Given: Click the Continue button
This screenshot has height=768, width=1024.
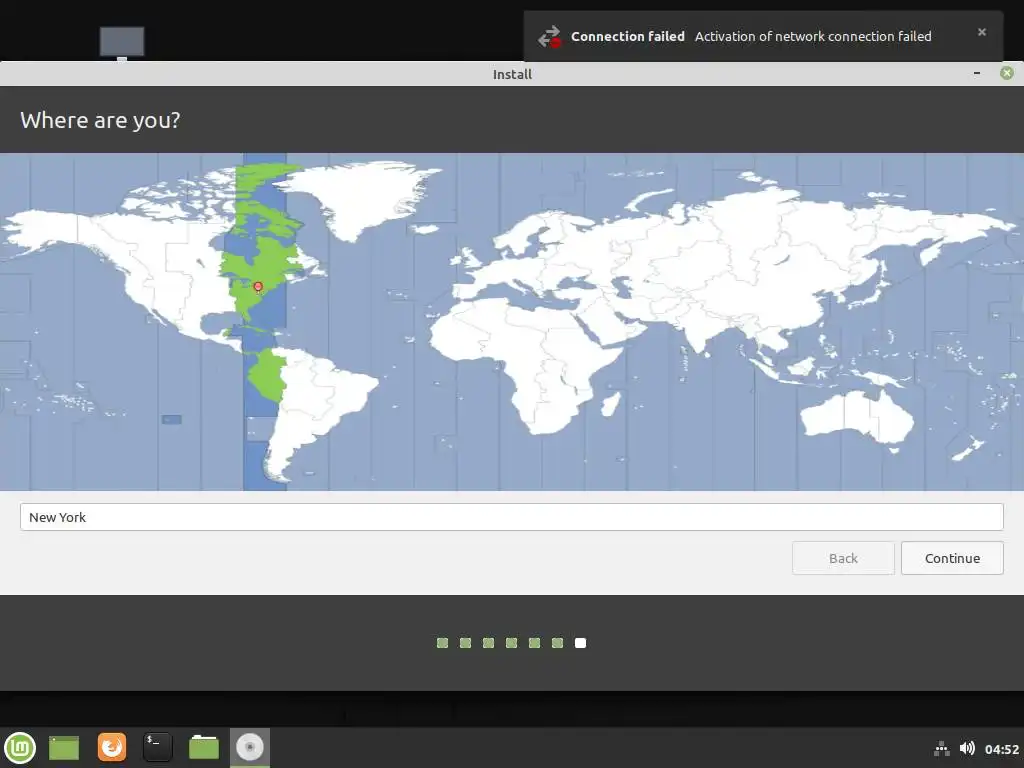Looking at the screenshot, I should (952, 558).
